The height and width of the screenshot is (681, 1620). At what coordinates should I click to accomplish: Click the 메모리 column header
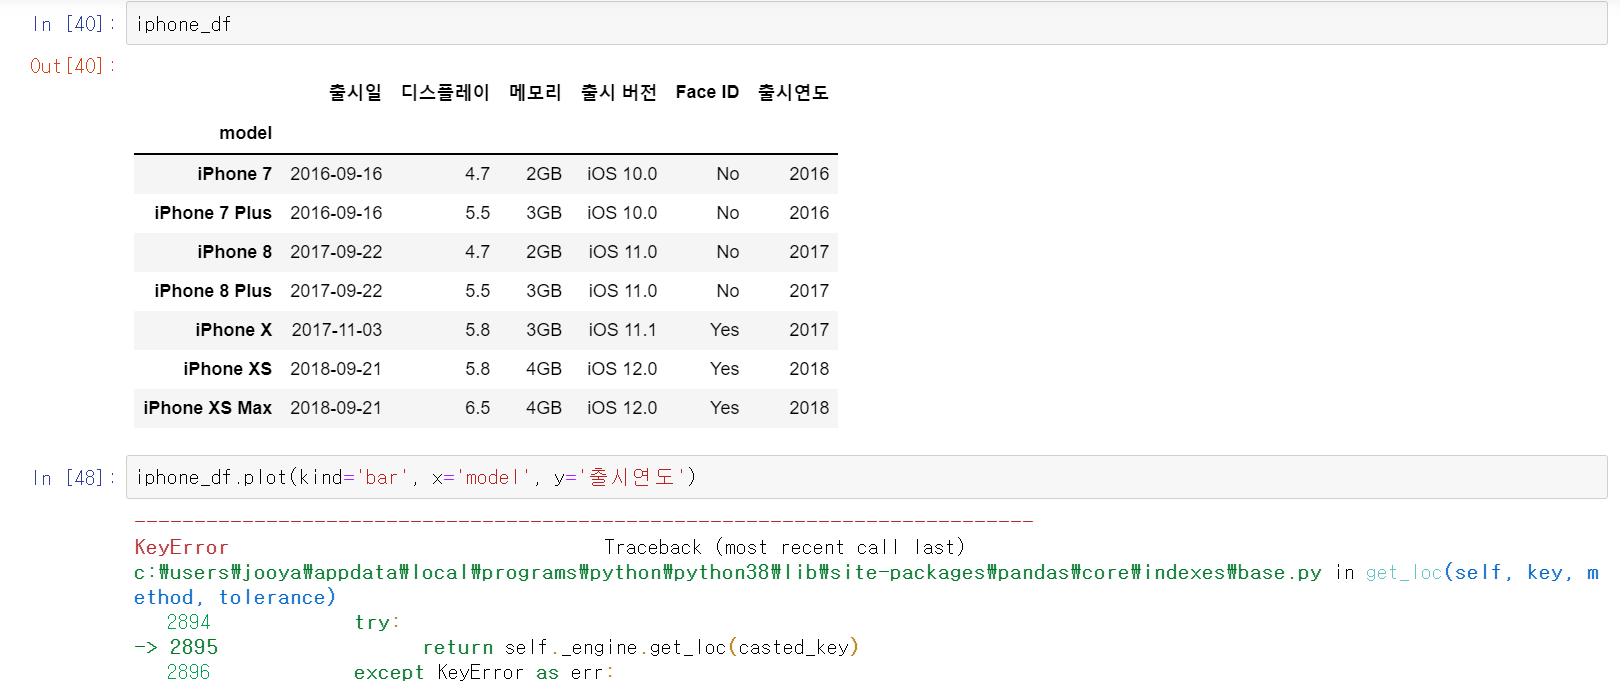(x=535, y=92)
